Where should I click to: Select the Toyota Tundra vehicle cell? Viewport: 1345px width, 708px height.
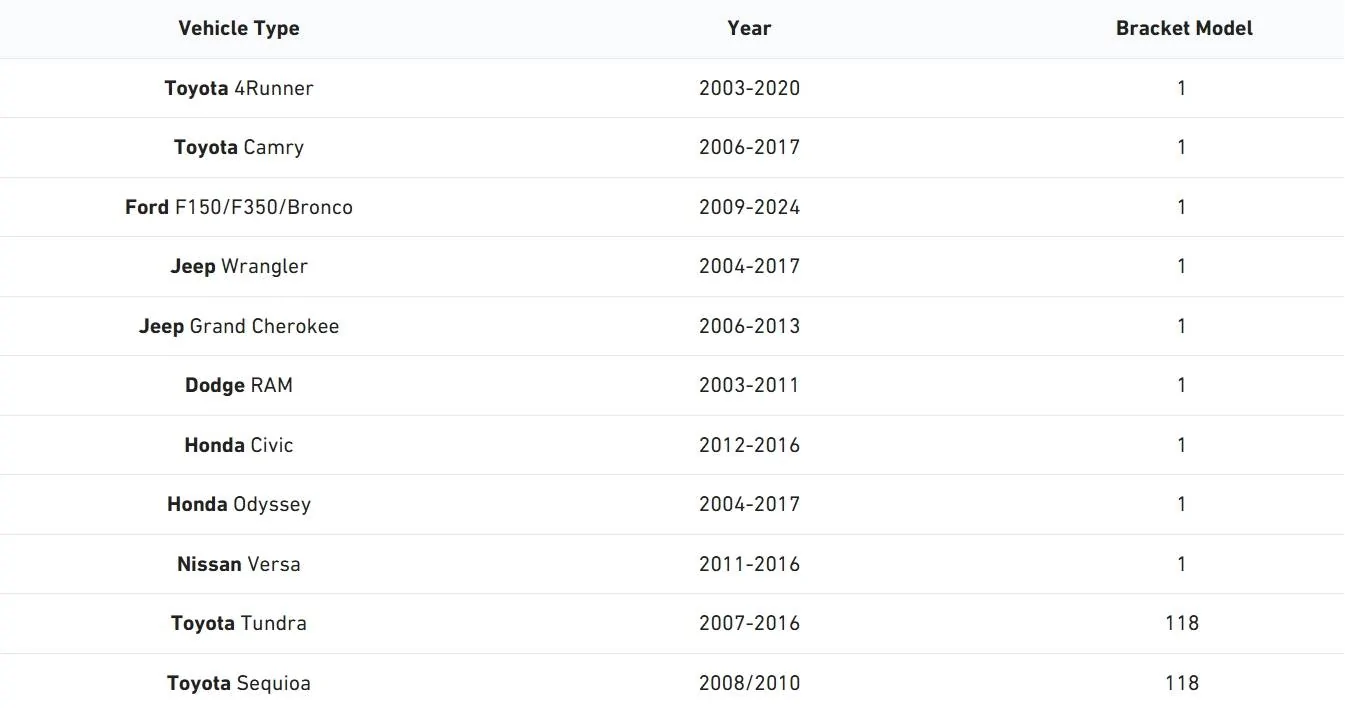click(x=239, y=623)
